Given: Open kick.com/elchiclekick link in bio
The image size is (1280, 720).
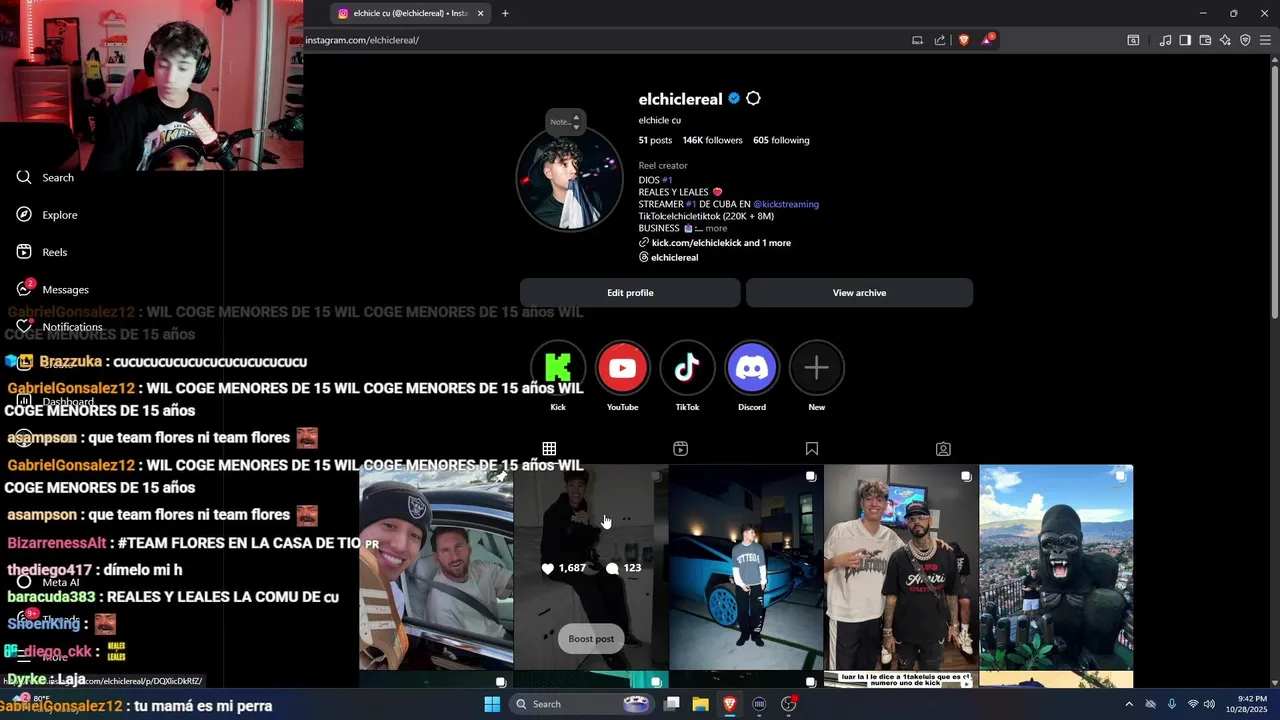Looking at the screenshot, I should click(715, 243).
